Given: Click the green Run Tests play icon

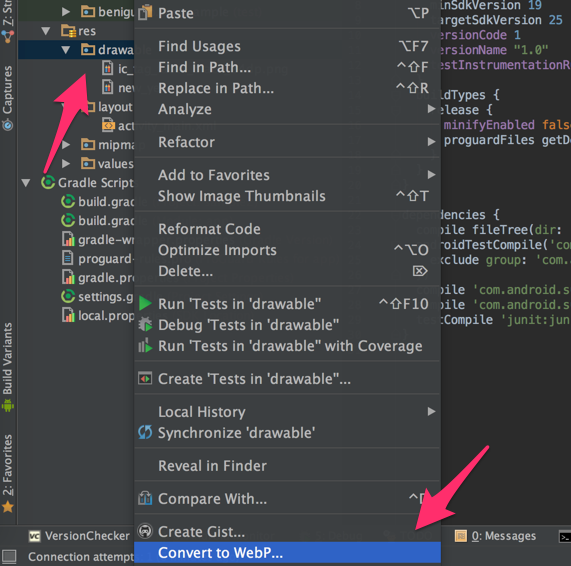Looking at the screenshot, I should point(145,303).
